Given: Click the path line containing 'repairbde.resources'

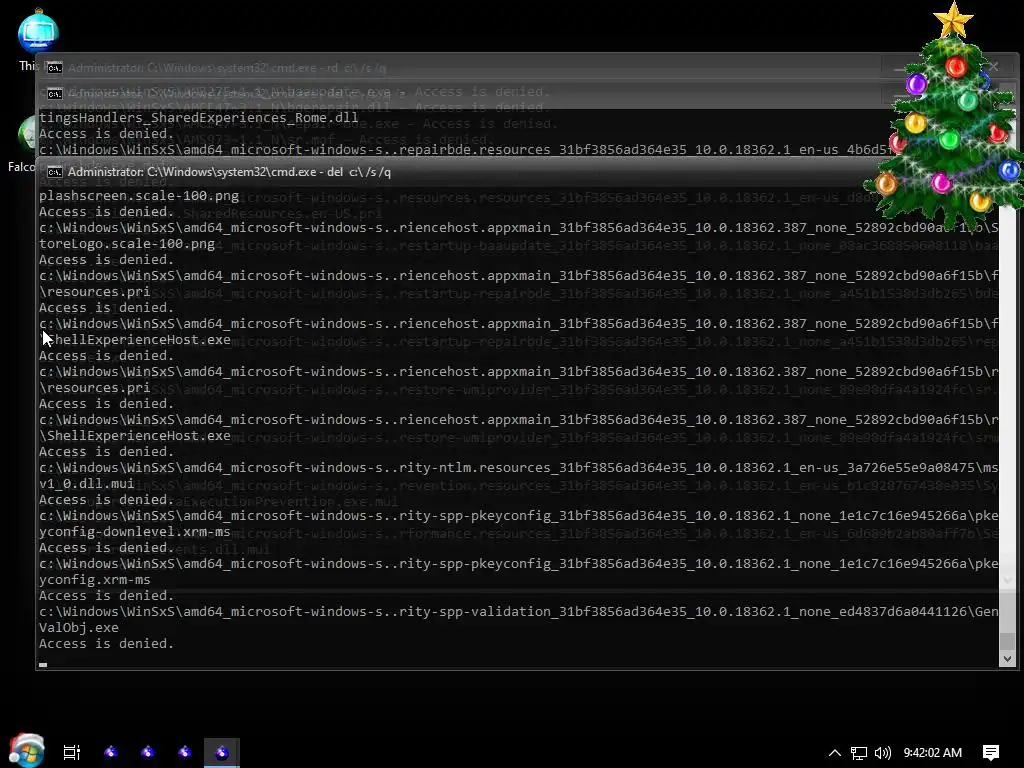Looking at the screenshot, I should pyautogui.click(x=465, y=150).
